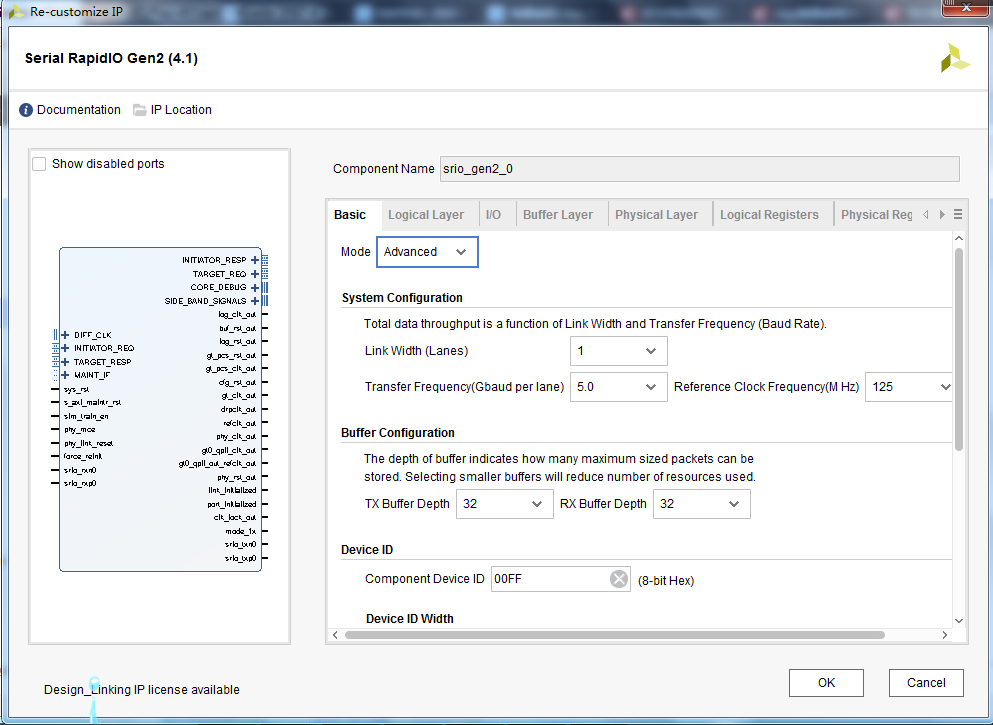Open the tab list hamburger icon
The image size is (993, 725).
[957, 213]
